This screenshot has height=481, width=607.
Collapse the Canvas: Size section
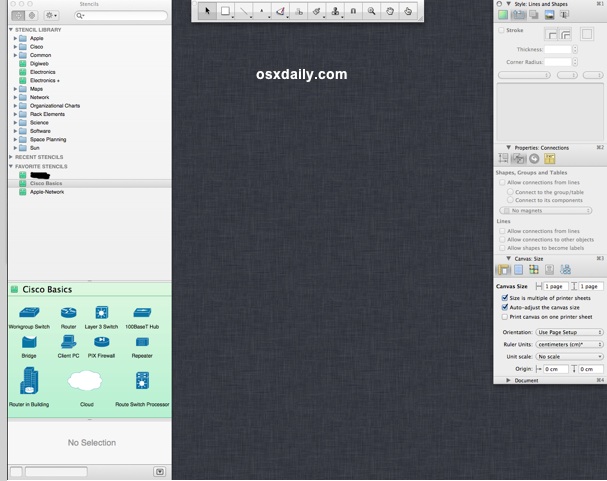[x=508, y=258]
